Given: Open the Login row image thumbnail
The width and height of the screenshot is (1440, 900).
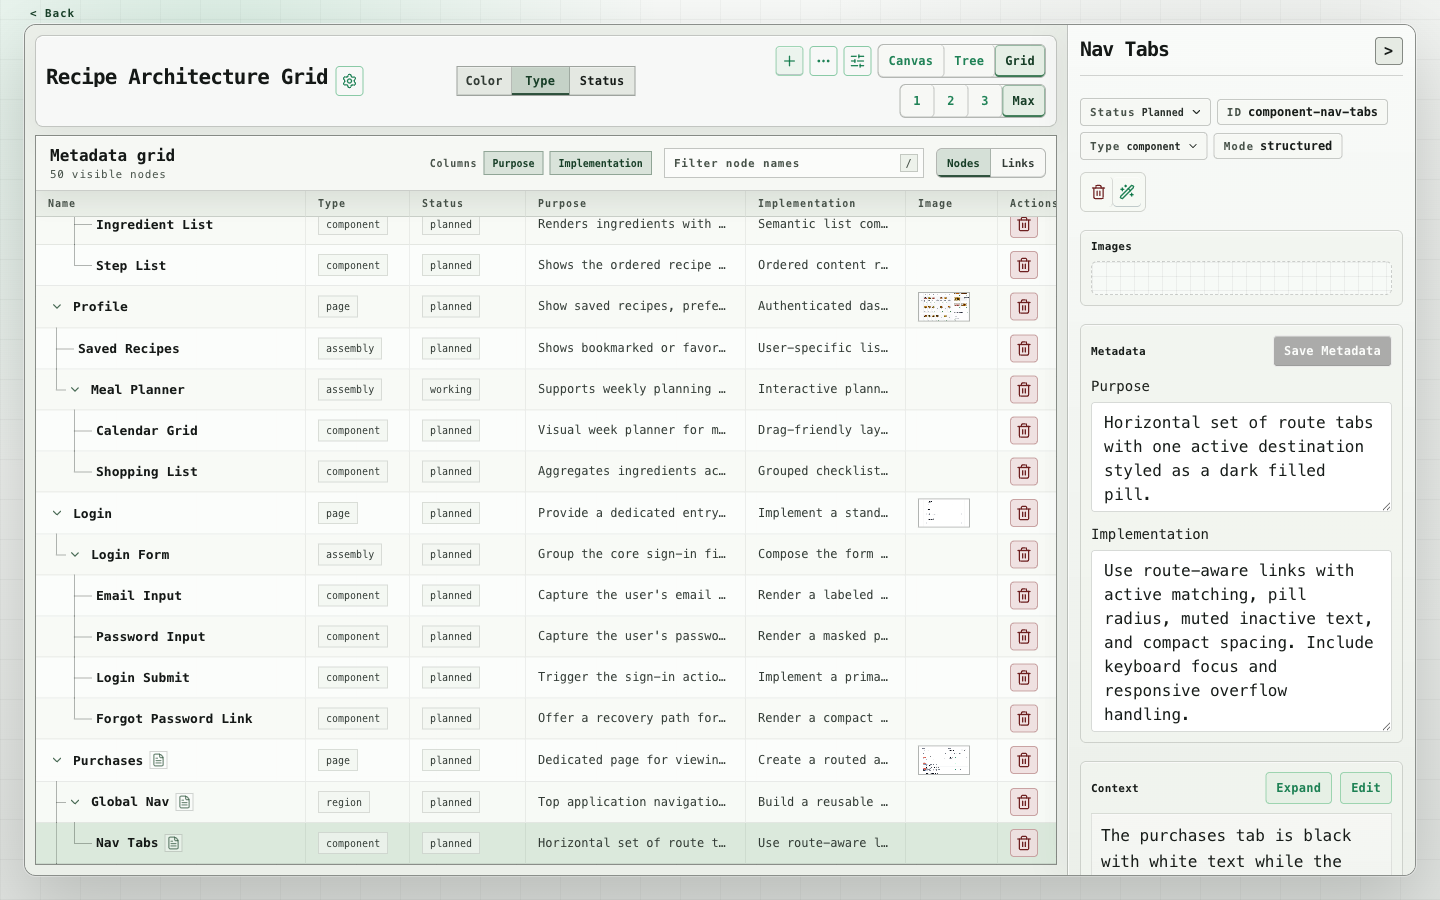Looking at the screenshot, I should 944,514.
